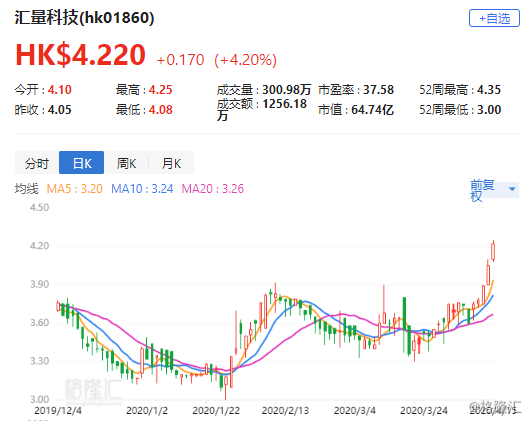Viewport: 529px width, 421px height.
Task: Select the 日K daily chart tab
Action: (81, 163)
